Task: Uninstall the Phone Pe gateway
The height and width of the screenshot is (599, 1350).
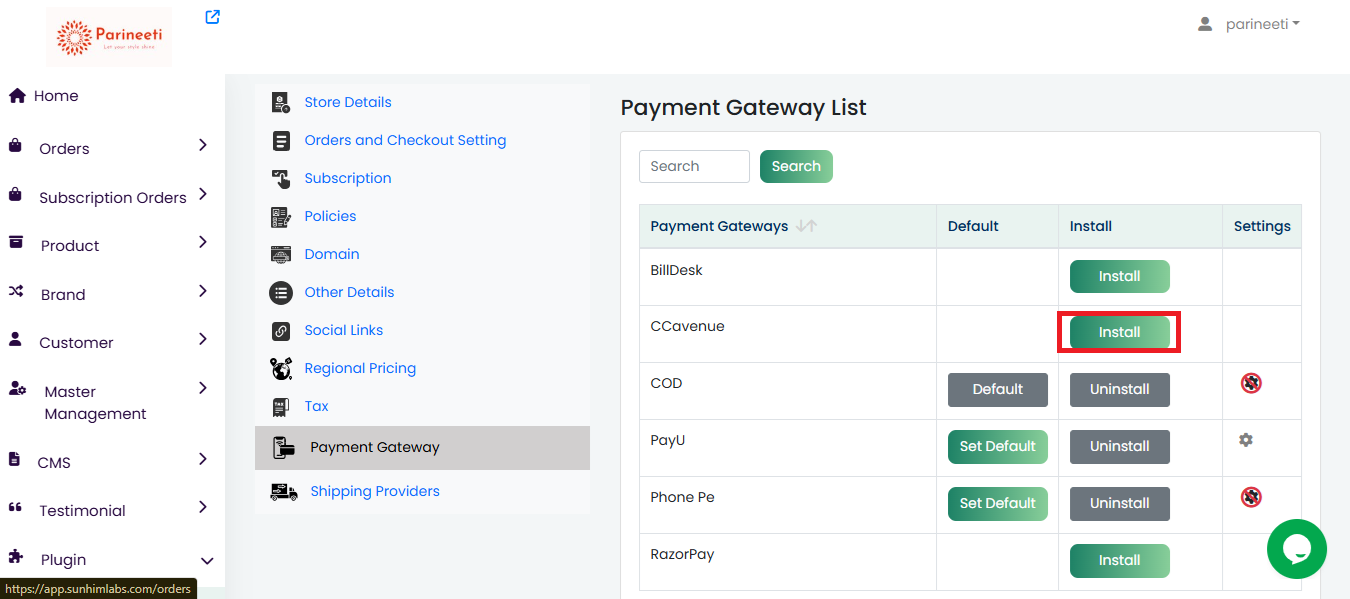Action: [1119, 503]
